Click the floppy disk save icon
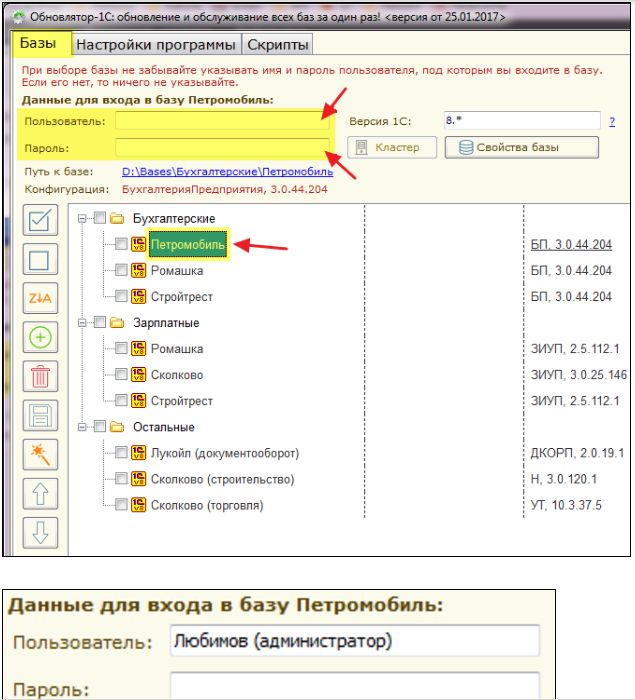635x700 pixels. pyautogui.click(x=40, y=415)
